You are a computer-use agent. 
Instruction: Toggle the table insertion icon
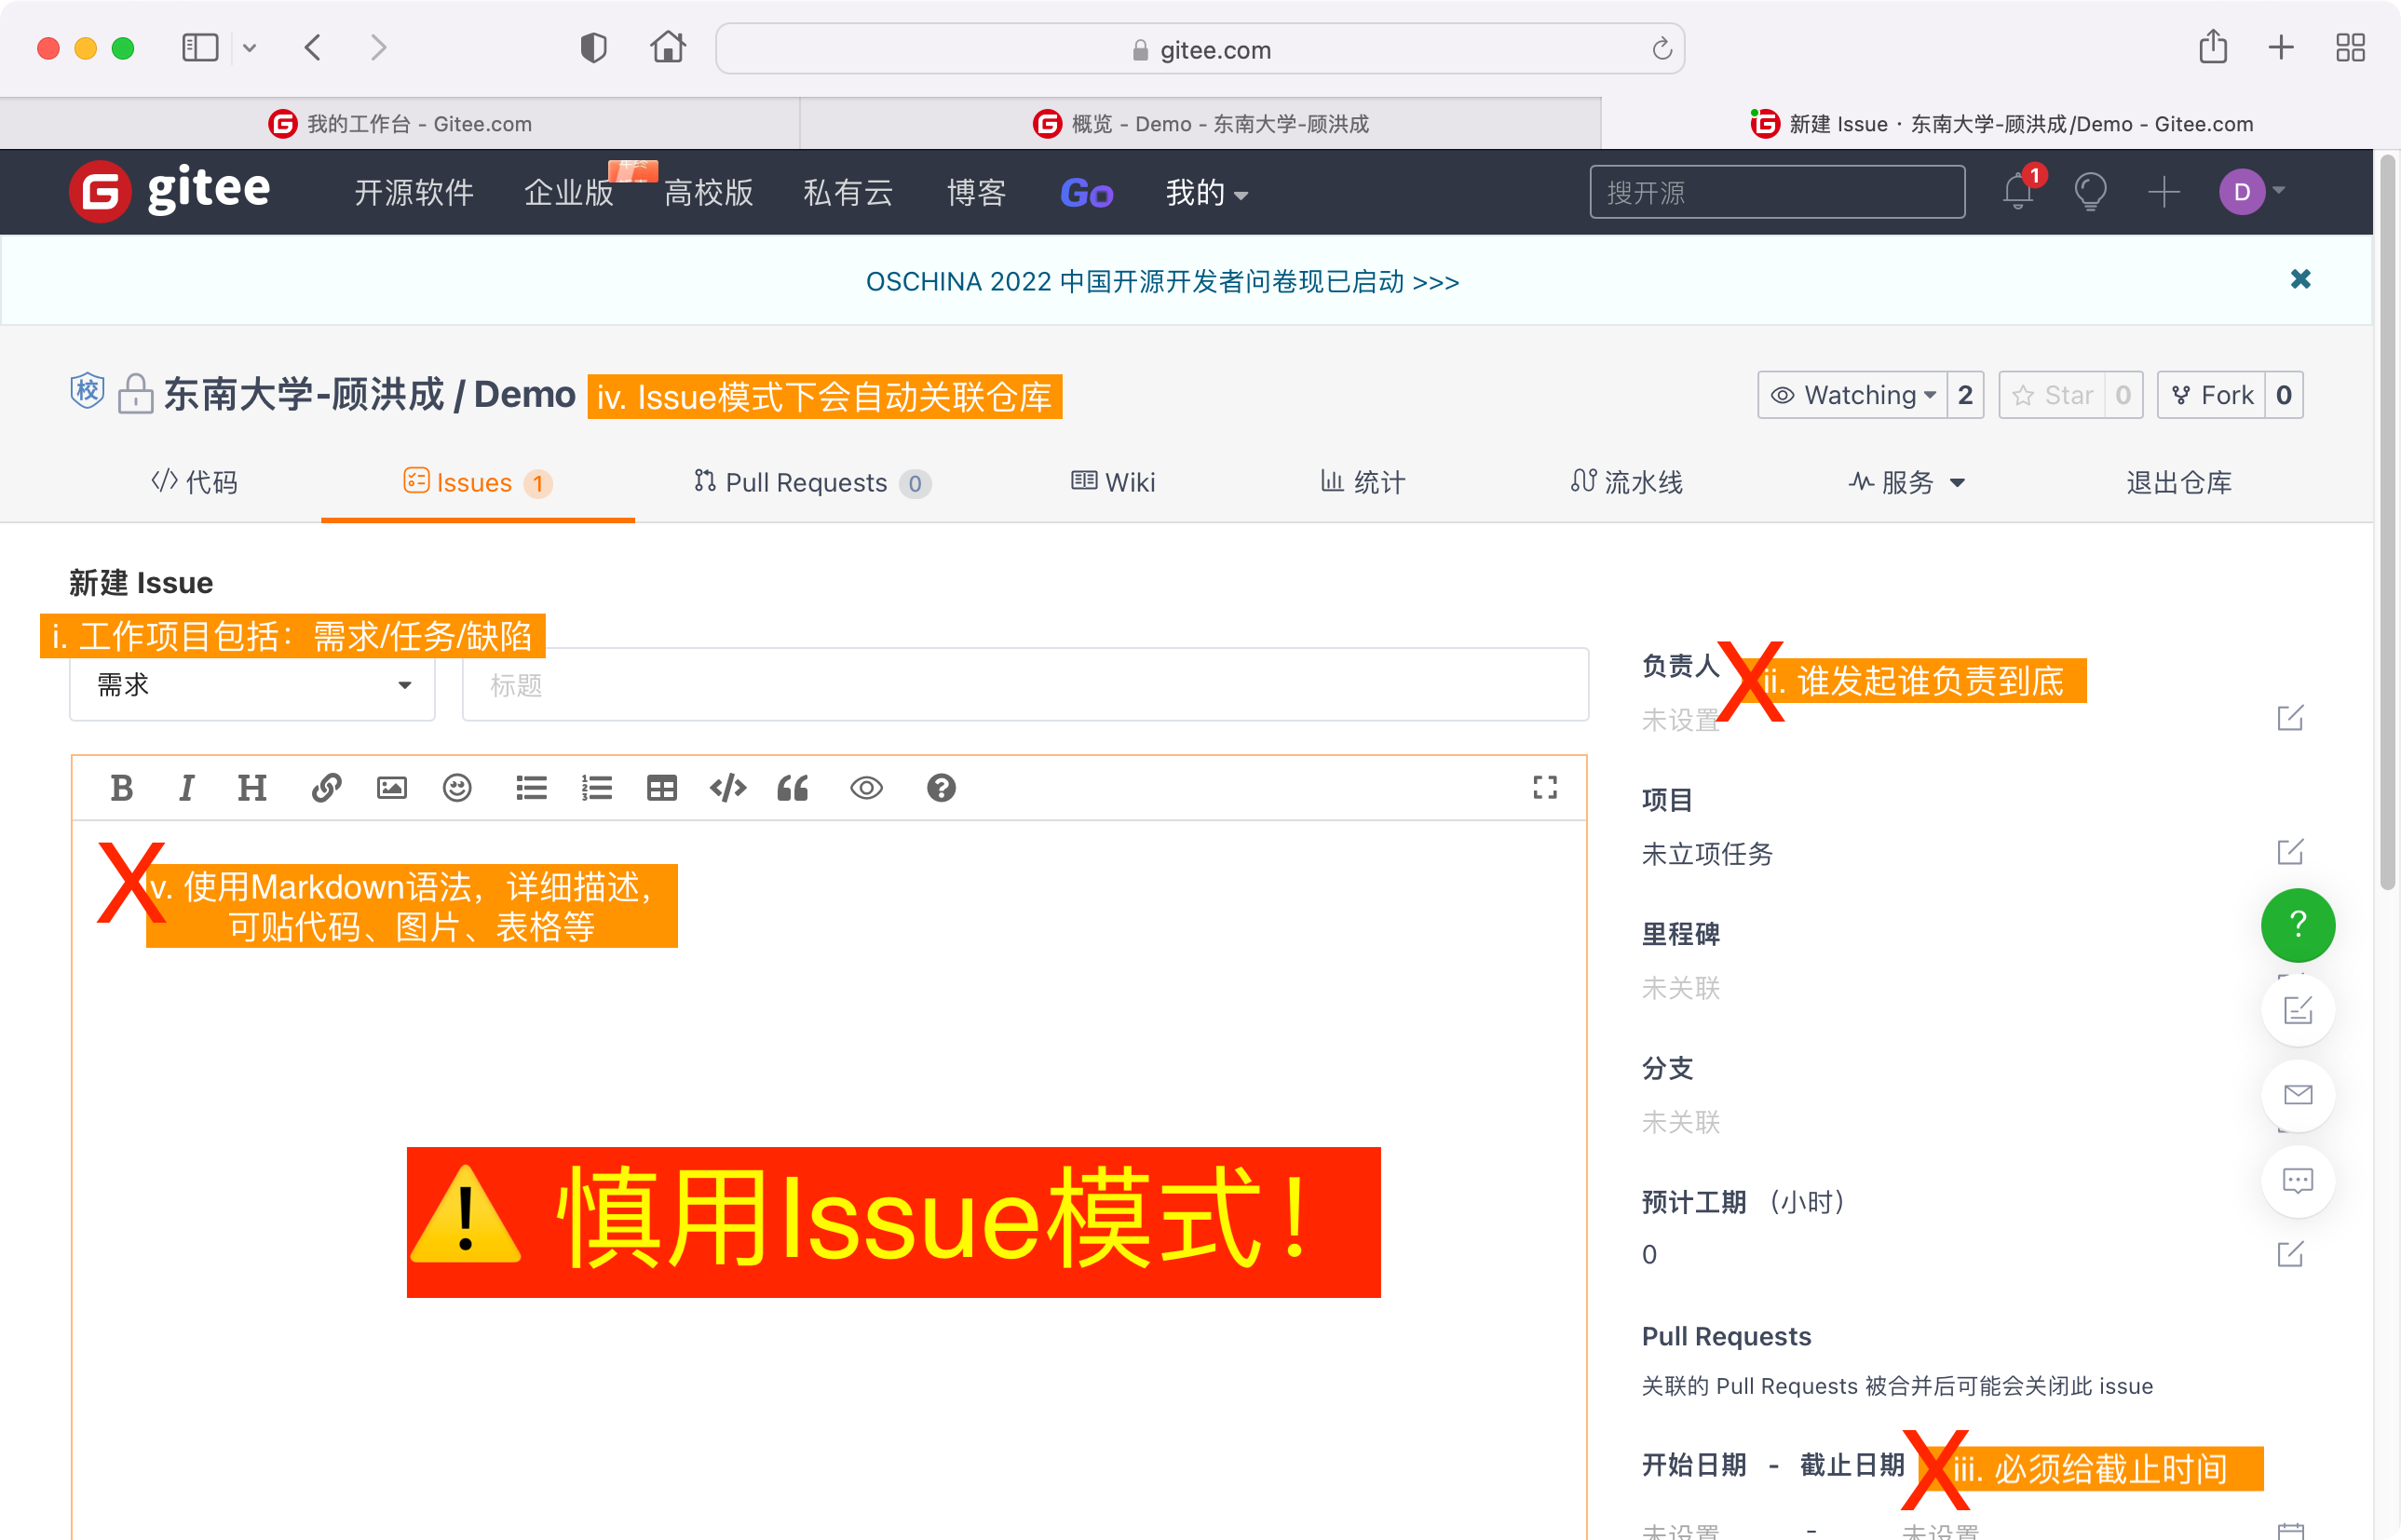click(661, 786)
